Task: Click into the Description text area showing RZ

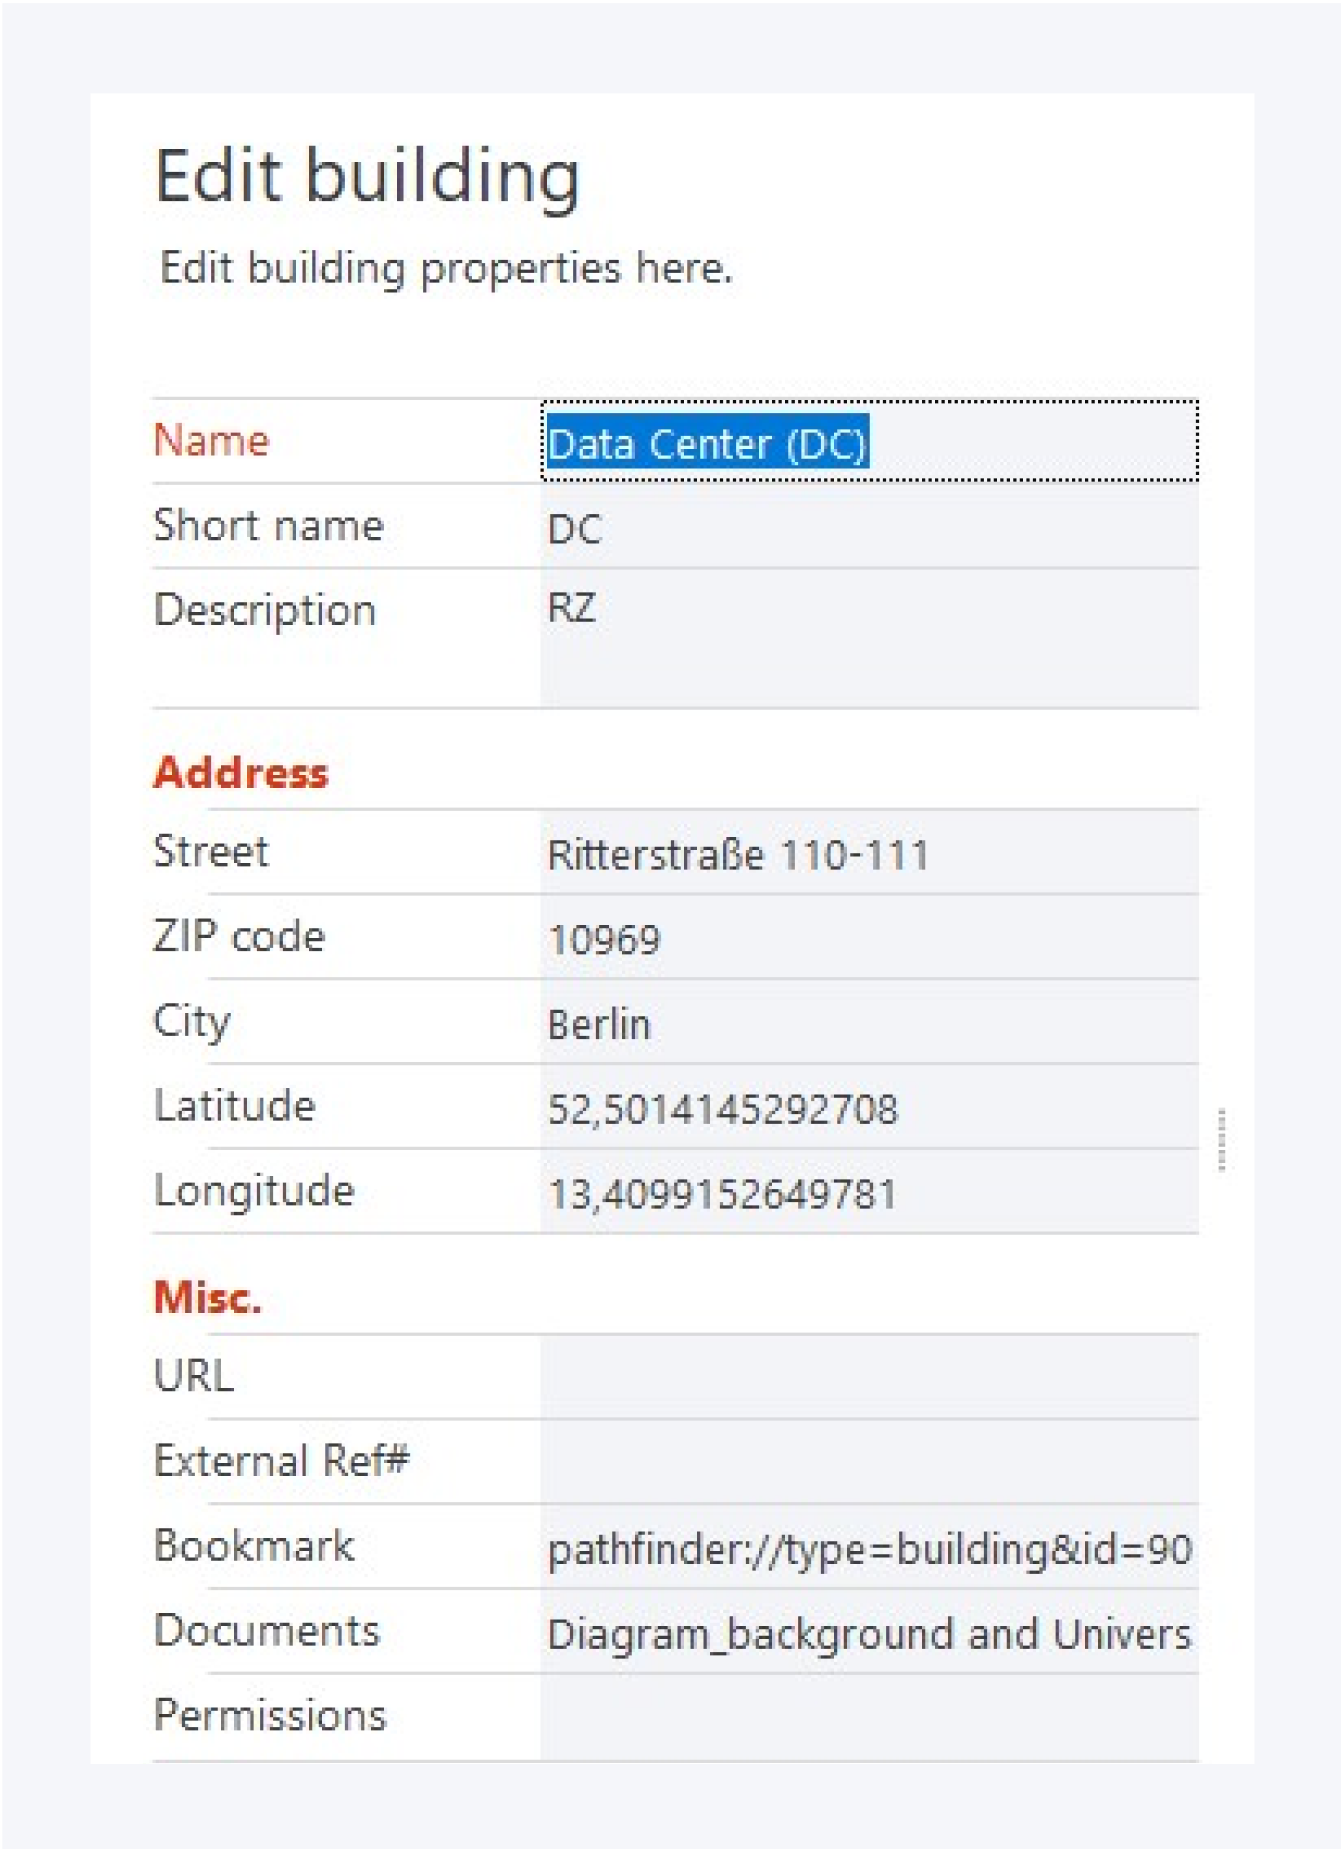Action: point(868,638)
